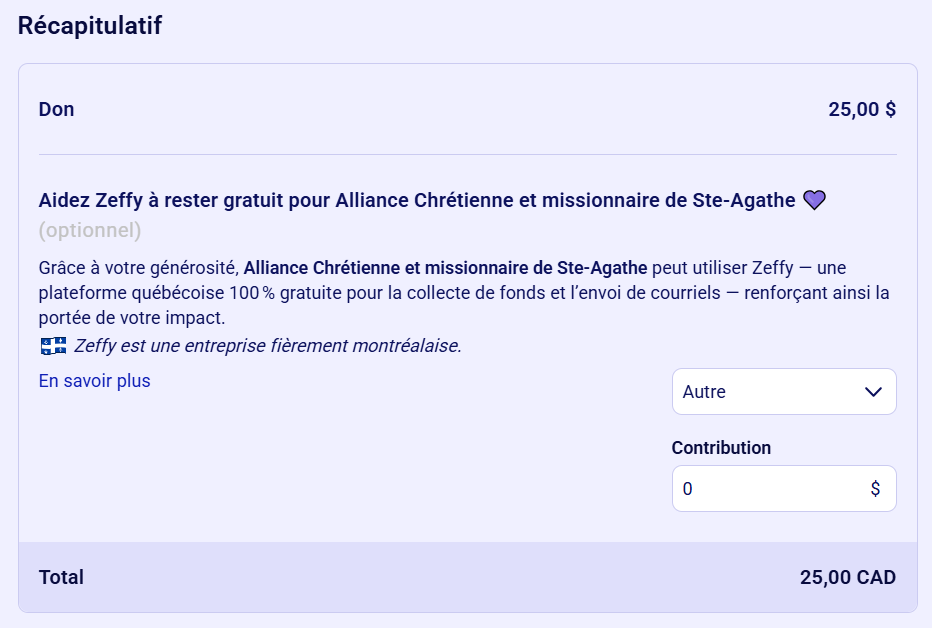
Task: Click the 25,00 CAD total amount
Action: 847,577
